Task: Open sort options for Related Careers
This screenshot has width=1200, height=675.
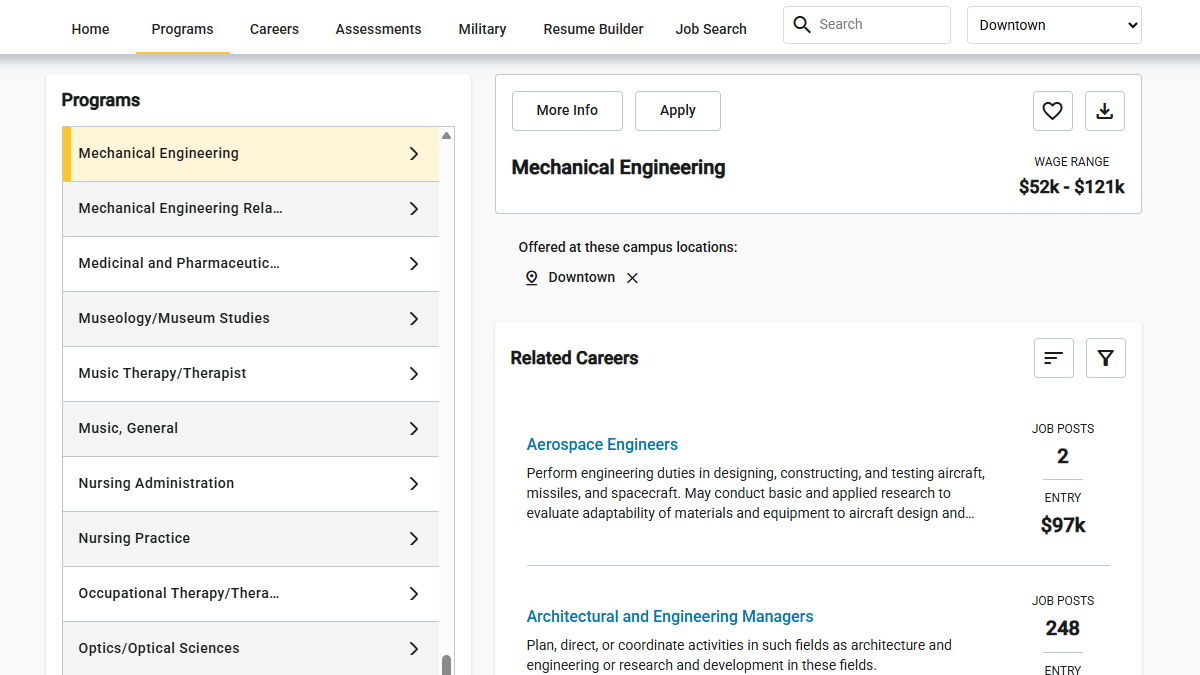Action: click(1054, 358)
